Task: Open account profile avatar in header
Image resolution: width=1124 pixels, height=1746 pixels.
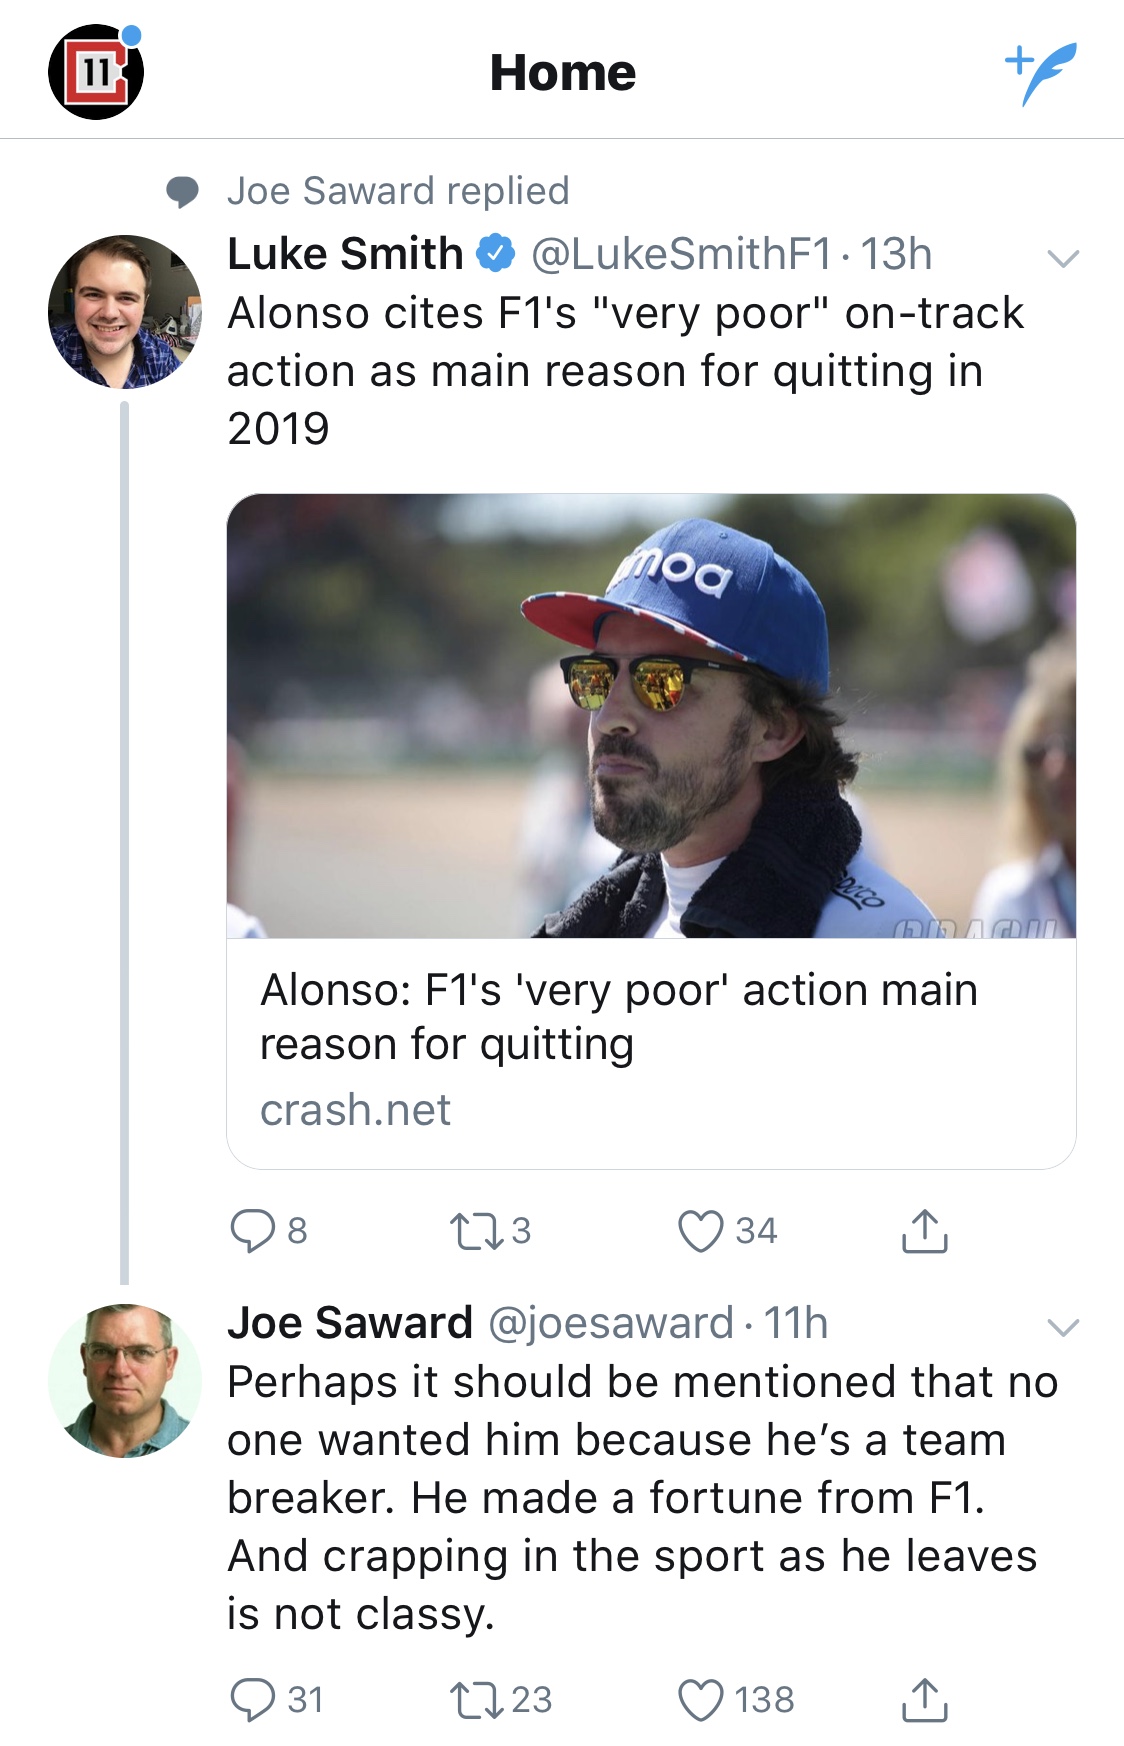Action: [96, 72]
